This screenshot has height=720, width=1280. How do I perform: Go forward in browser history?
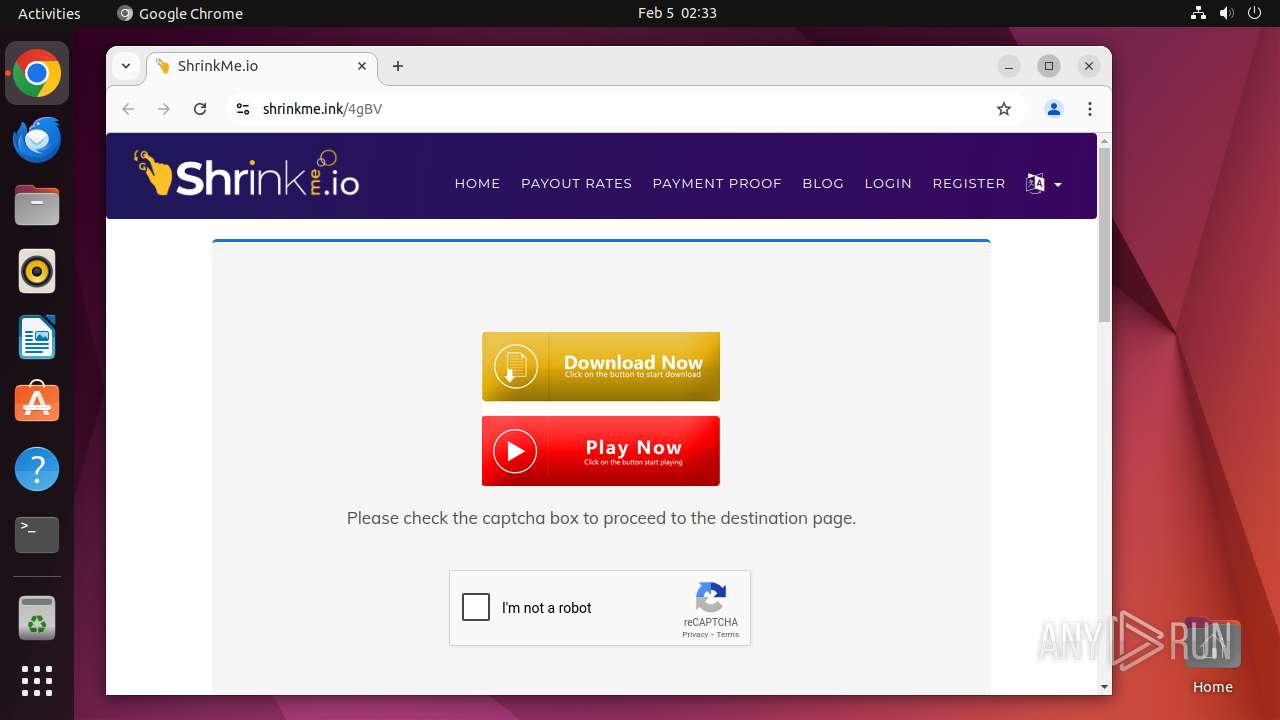click(164, 109)
